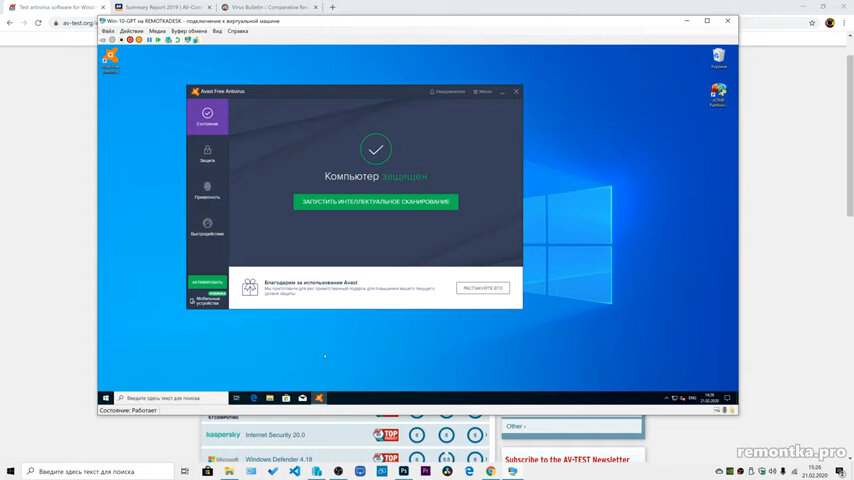Open Task View in the VM taskbar

pyautogui.click(x=236, y=398)
